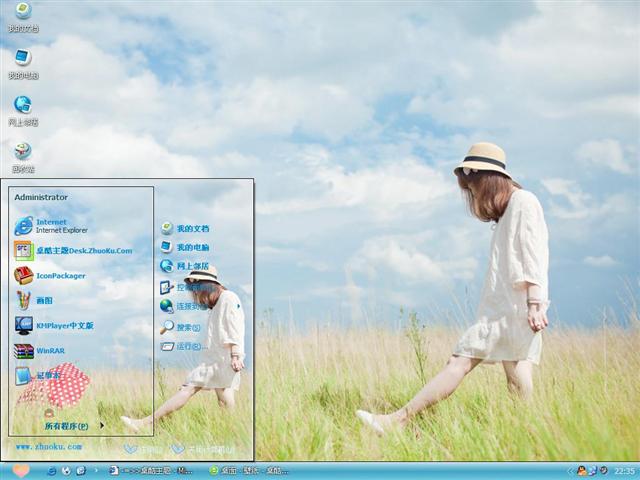The width and height of the screenshot is (640, 480).
Task: Click the Administrator user name
Action: coord(41,197)
